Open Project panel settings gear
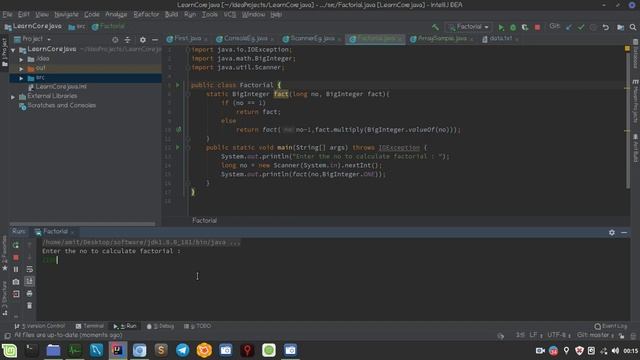 click(x=142, y=40)
